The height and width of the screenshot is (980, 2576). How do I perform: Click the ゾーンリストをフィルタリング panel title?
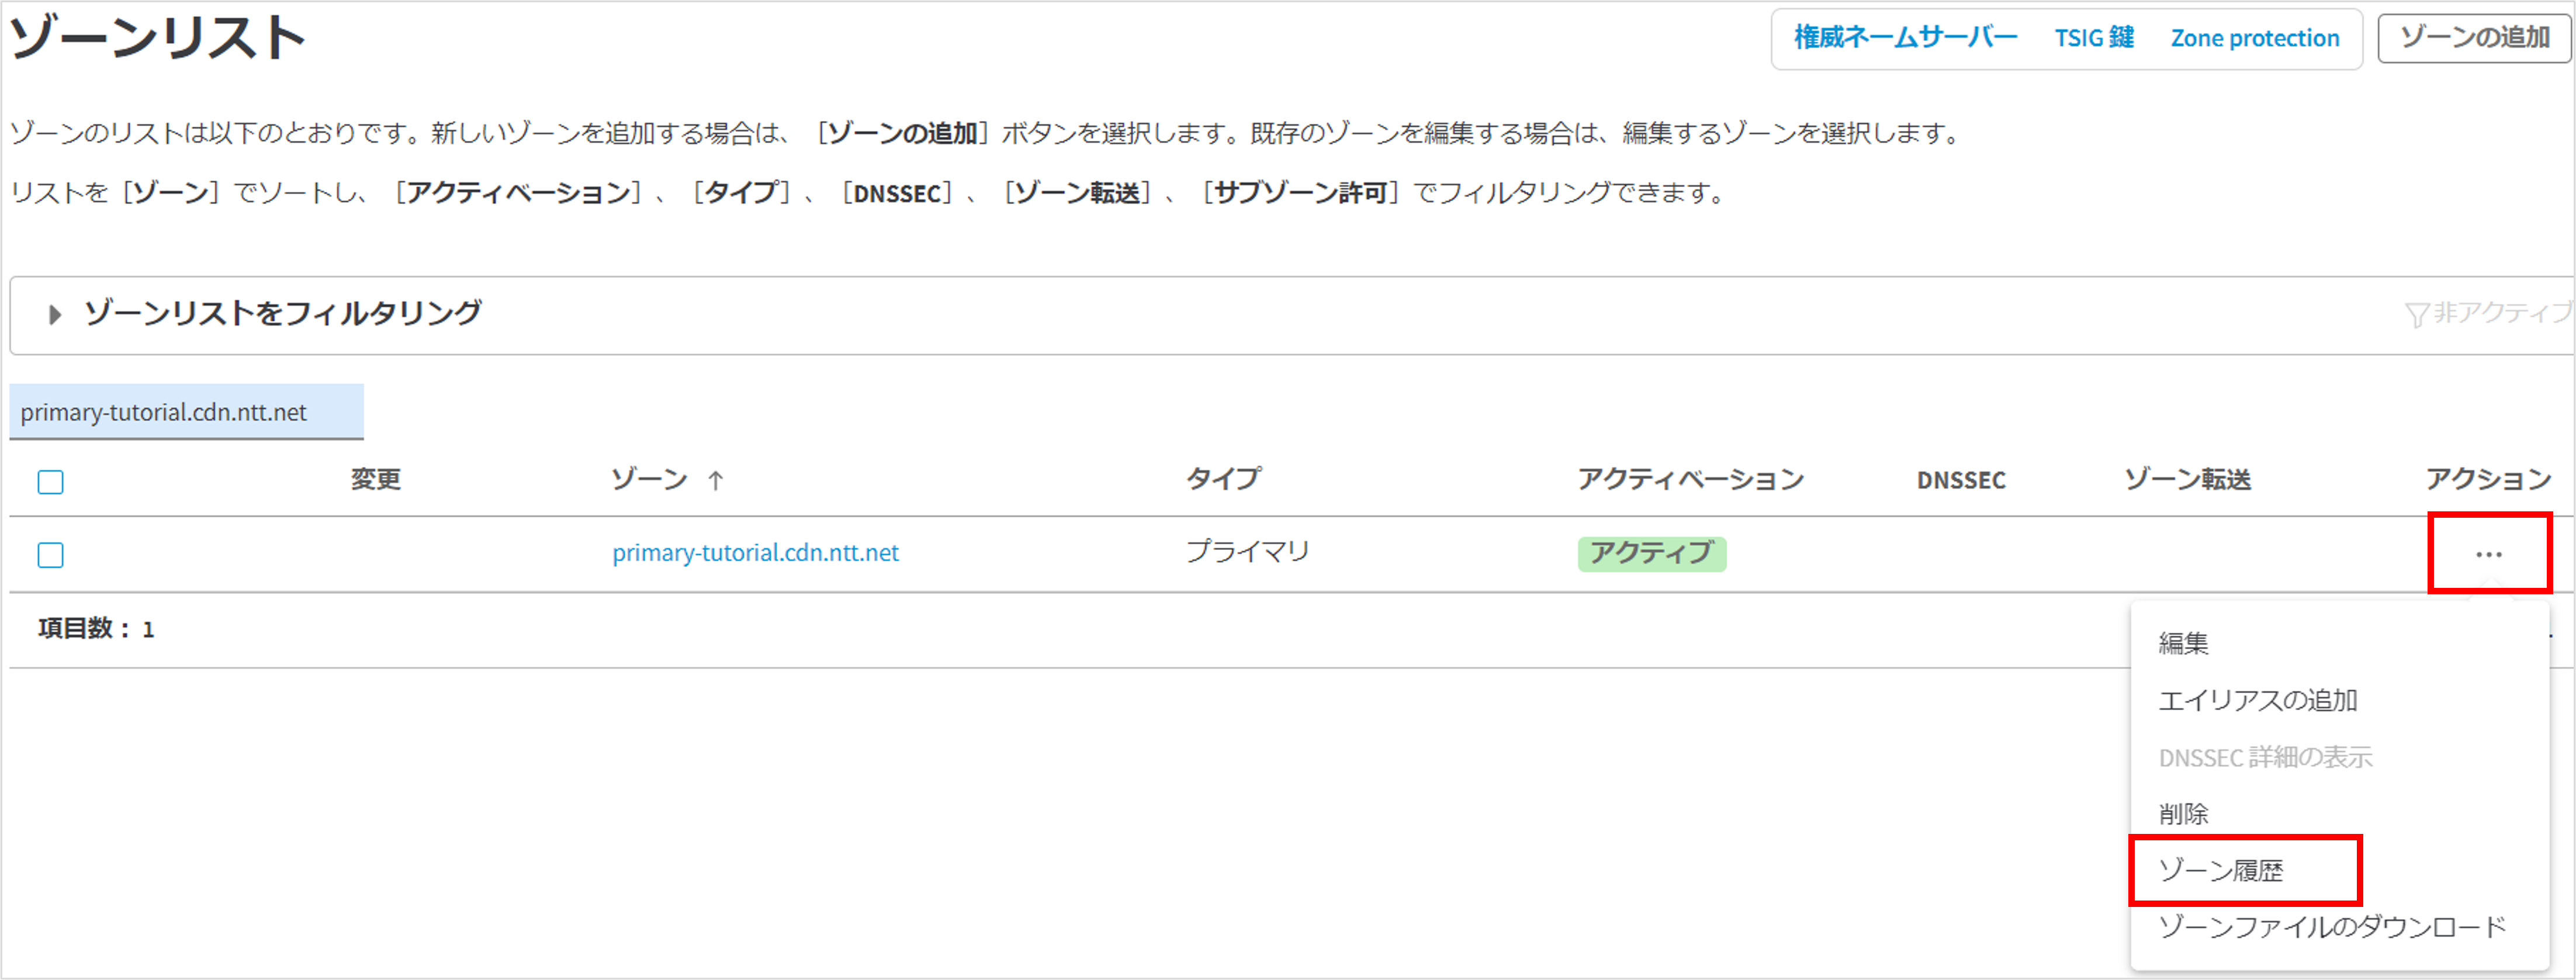[x=283, y=314]
